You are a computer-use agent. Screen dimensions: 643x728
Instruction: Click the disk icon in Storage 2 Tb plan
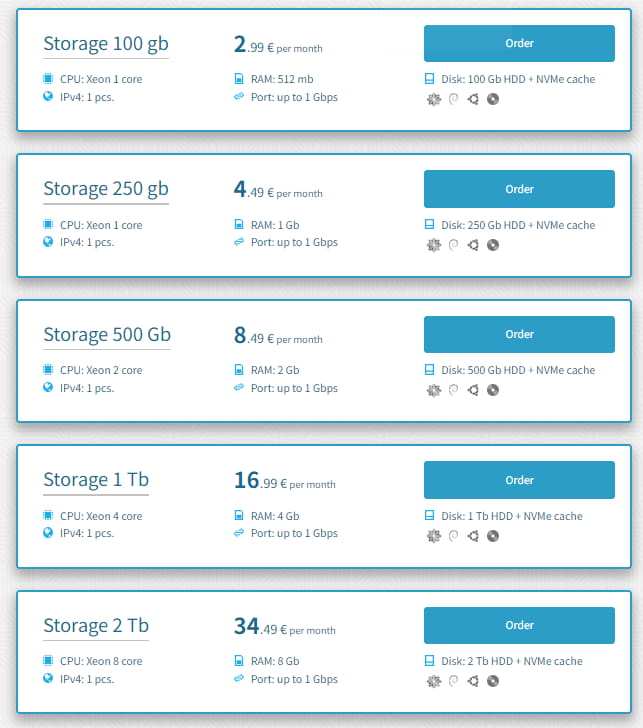[x=430, y=661]
